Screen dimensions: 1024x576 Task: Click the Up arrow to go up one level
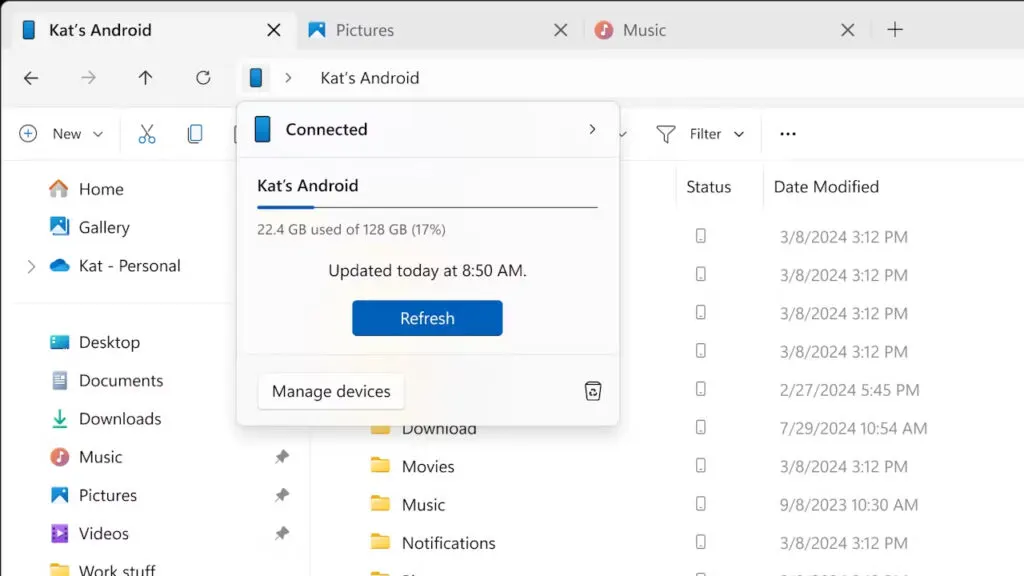point(145,77)
